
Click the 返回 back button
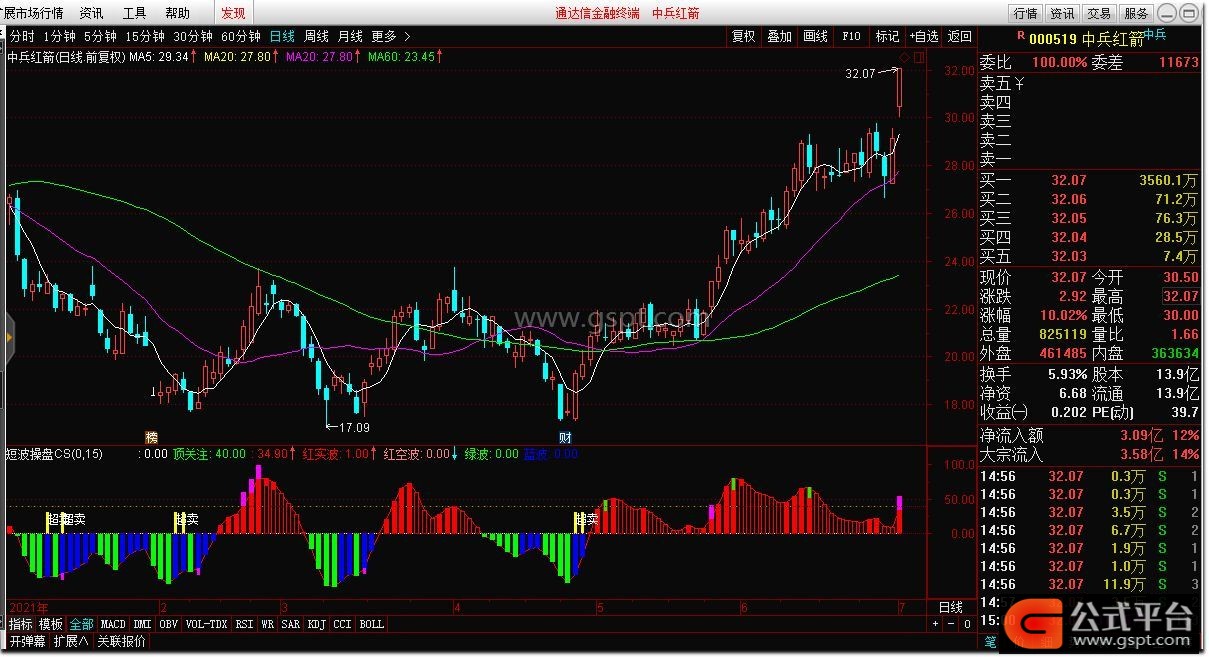(x=959, y=36)
